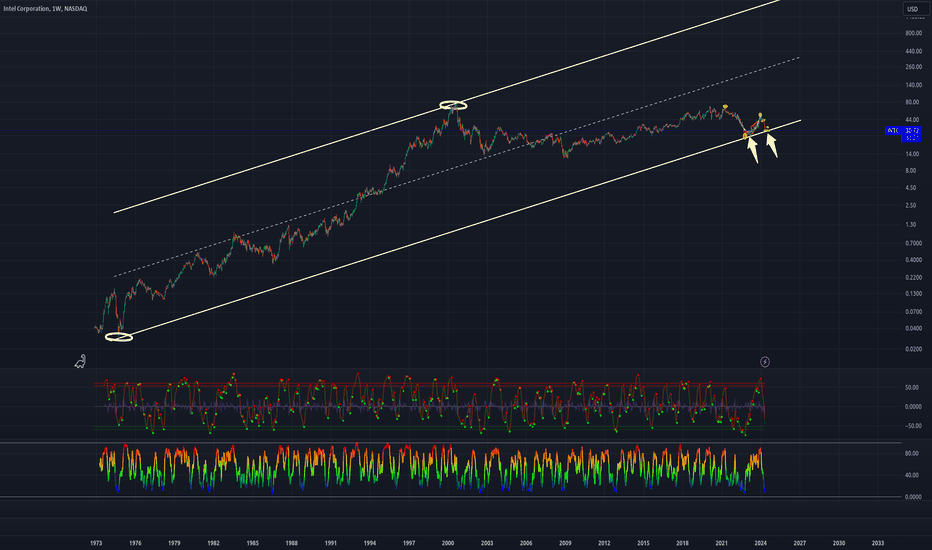This screenshot has width=932, height=550.
Task: Click the 0.1300 price axis label
Action: point(914,294)
